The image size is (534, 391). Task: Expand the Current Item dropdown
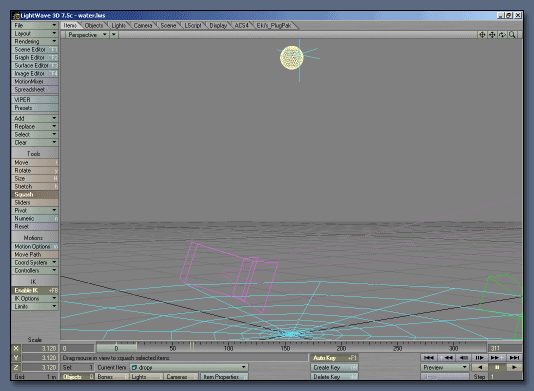pyautogui.click(x=189, y=367)
